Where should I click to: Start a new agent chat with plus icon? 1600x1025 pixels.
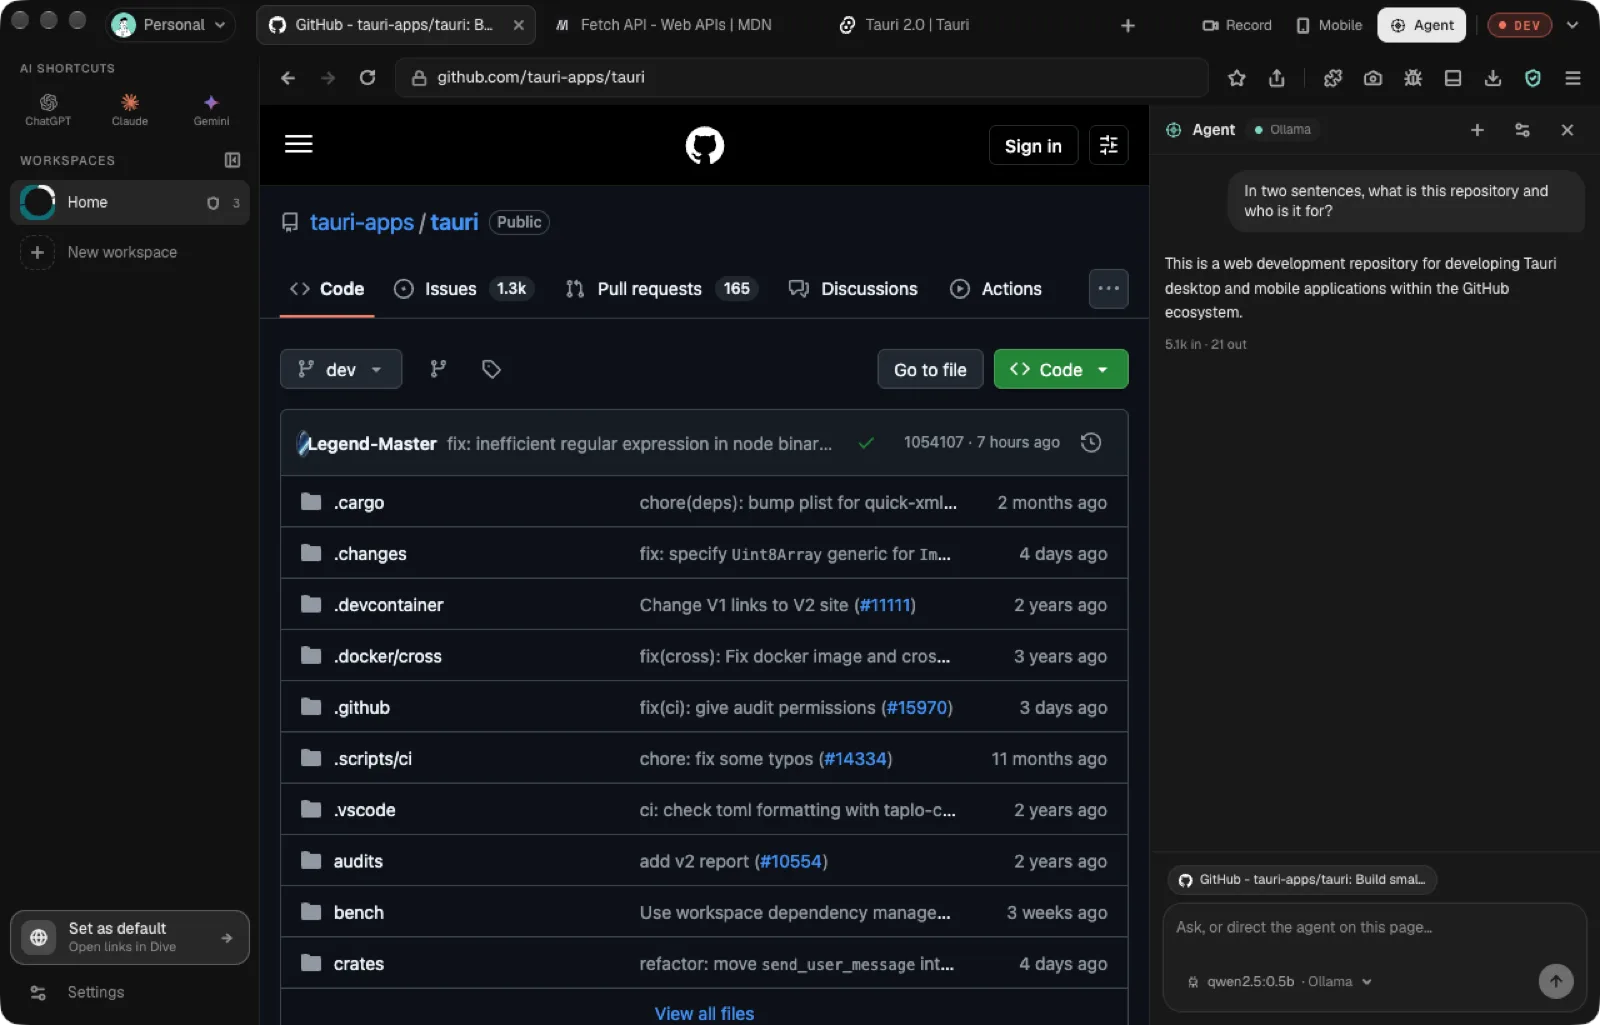[1477, 130]
